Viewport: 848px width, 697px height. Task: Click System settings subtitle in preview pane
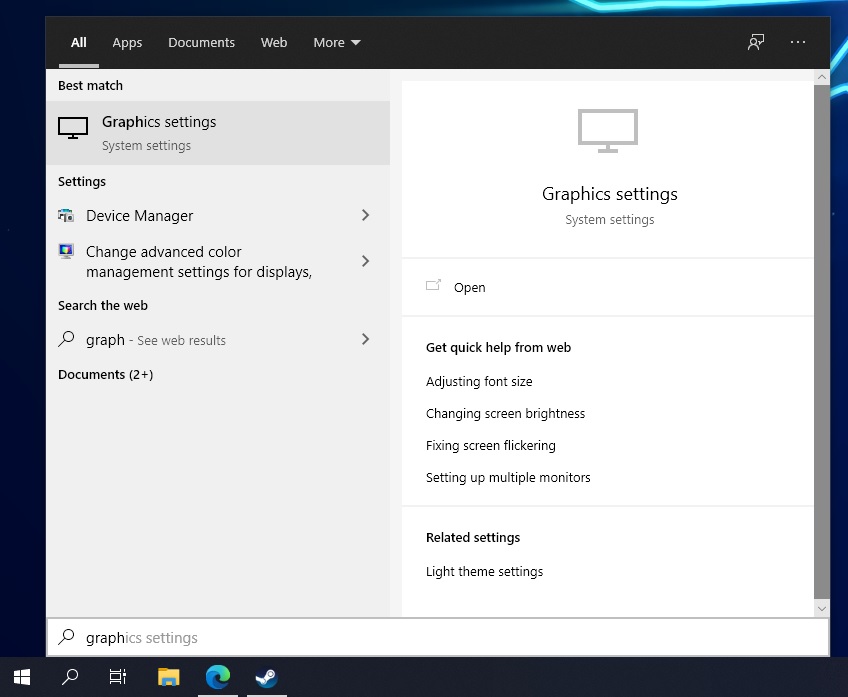click(x=610, y=220)
